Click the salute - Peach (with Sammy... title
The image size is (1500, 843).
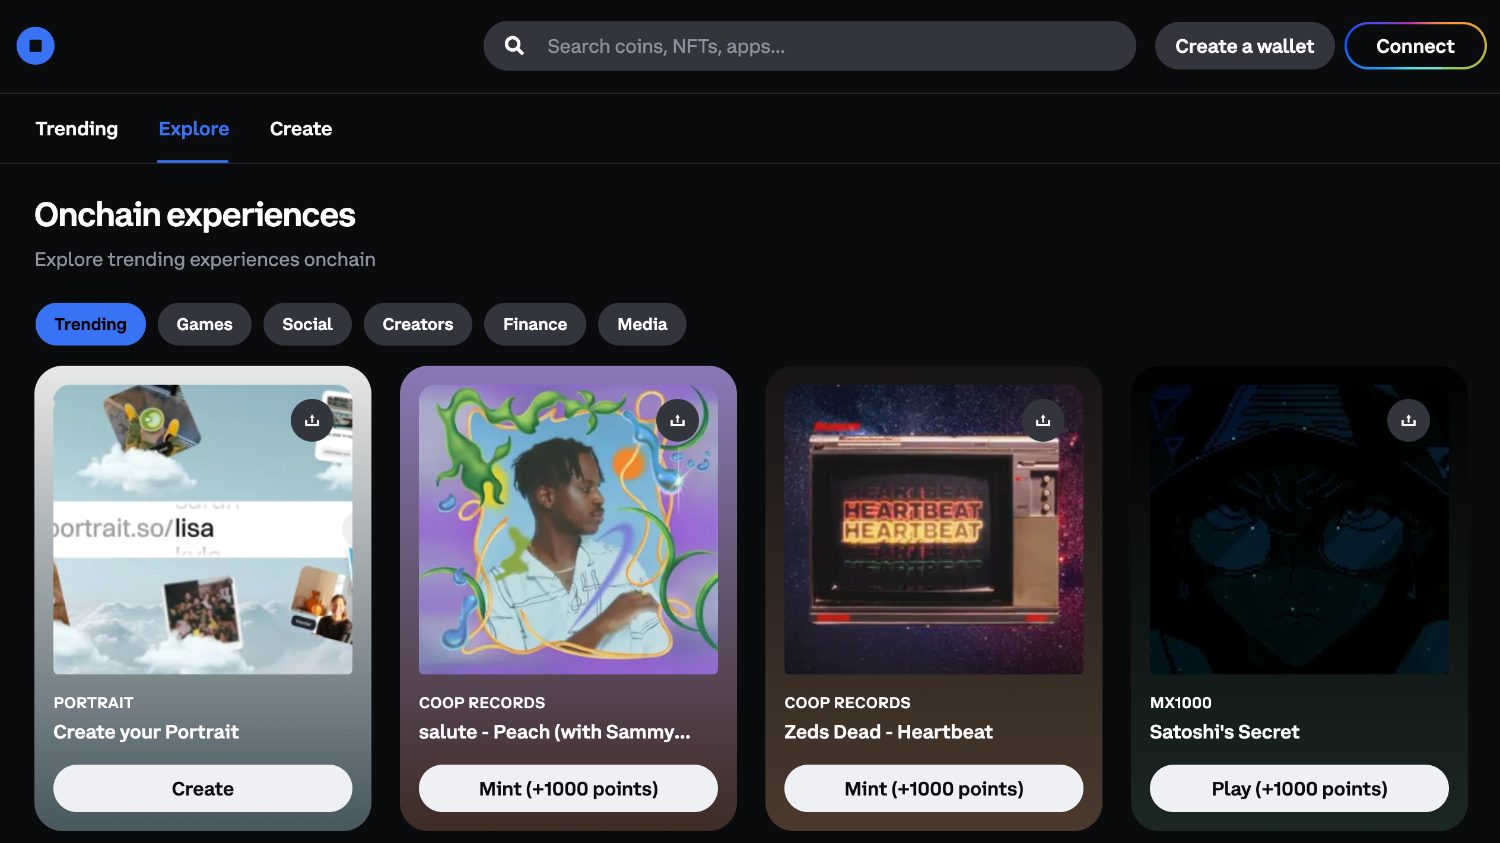click(555, 732)
